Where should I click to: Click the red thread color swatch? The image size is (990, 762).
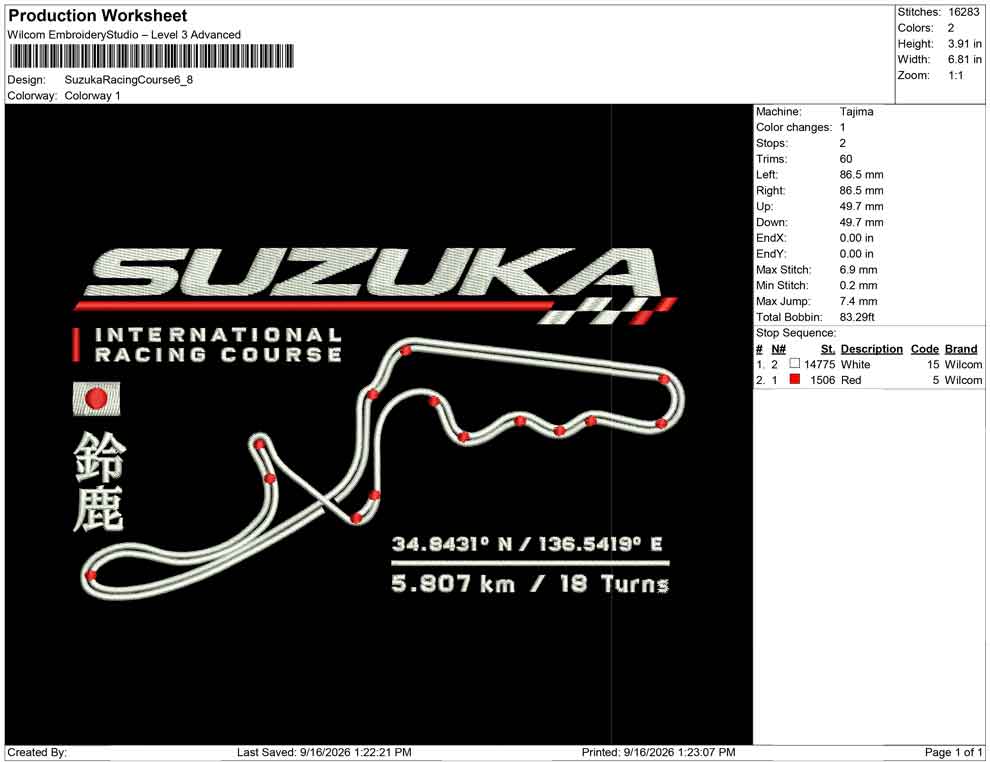point(794,379)
